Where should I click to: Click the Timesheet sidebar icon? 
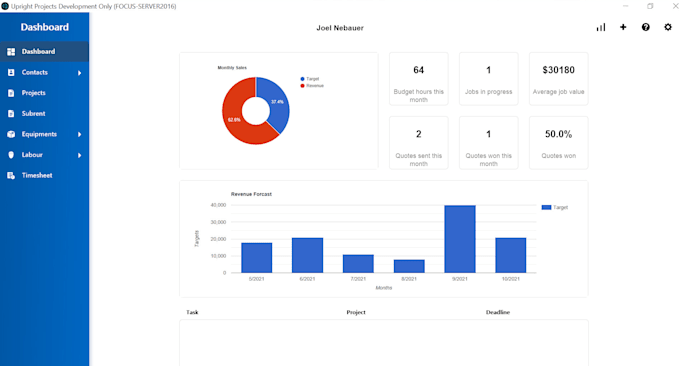point(11,176)
